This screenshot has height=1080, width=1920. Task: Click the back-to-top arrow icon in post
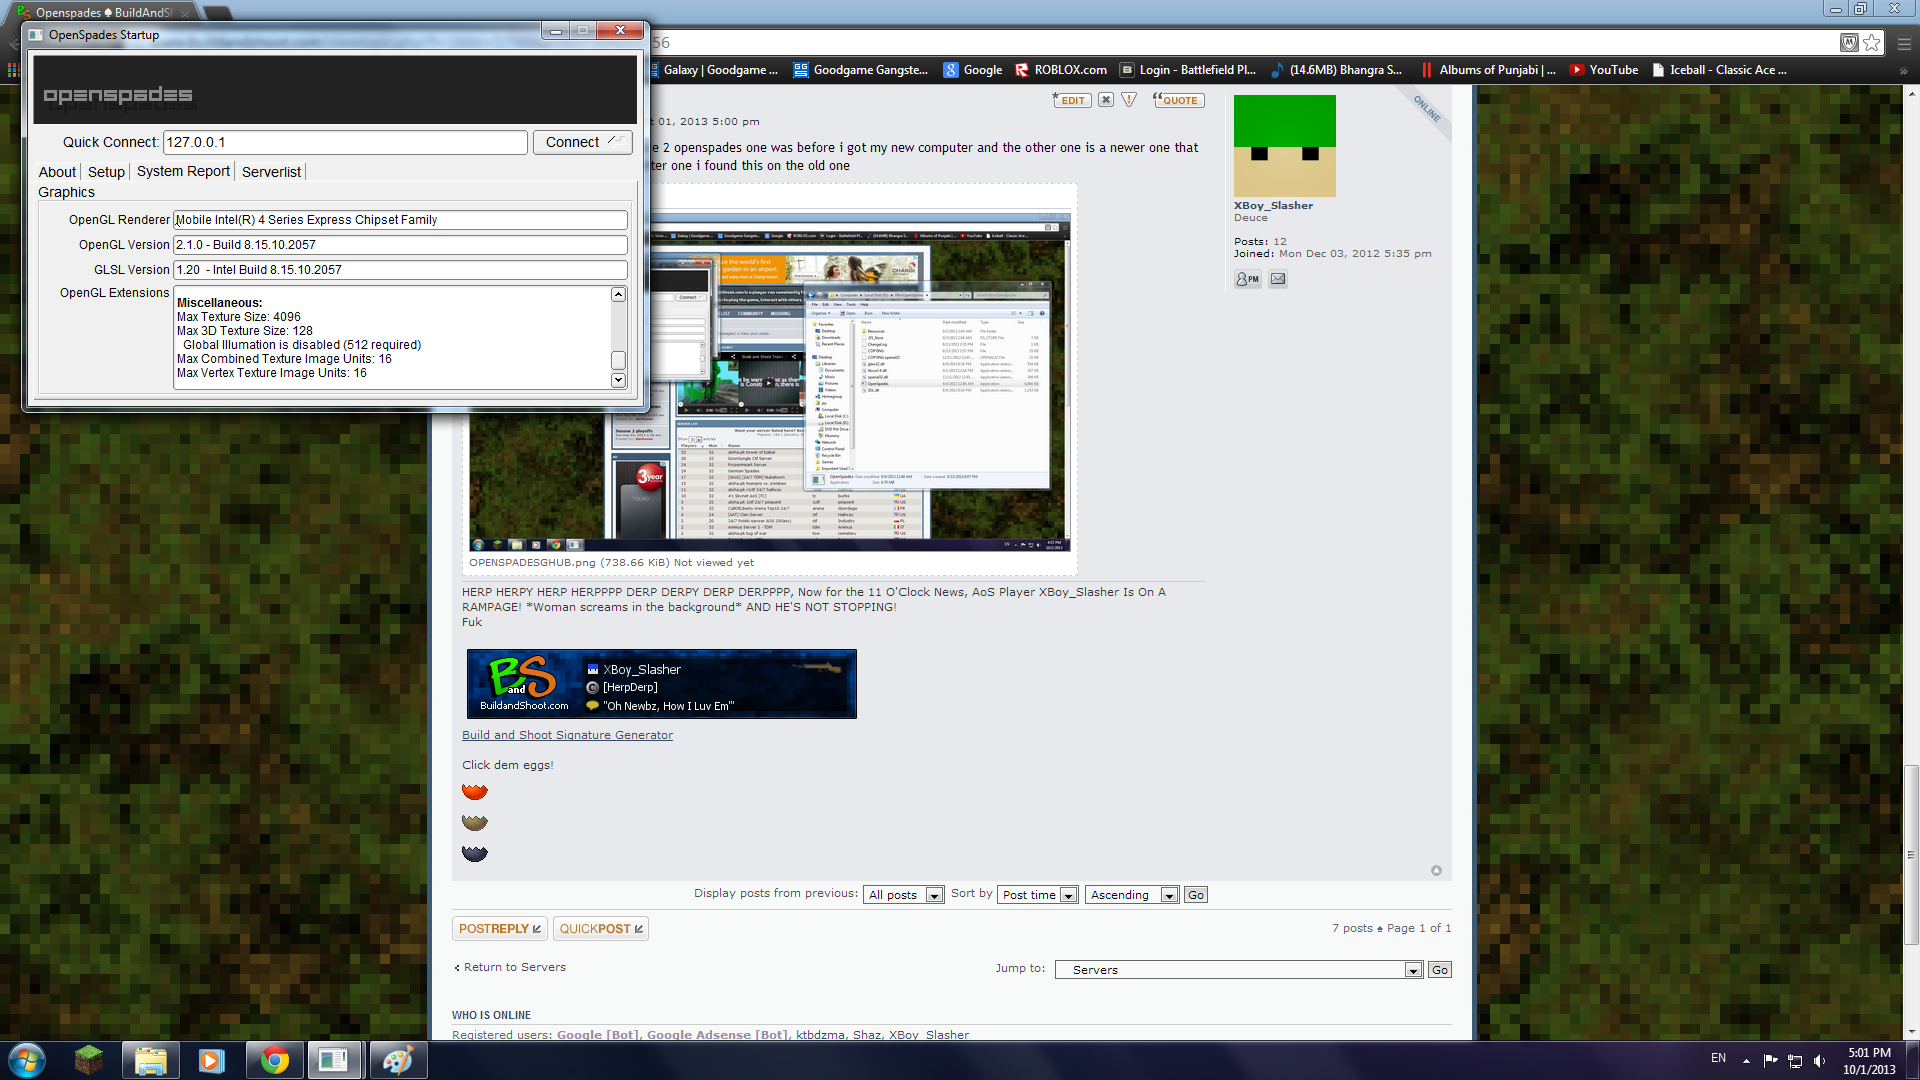(1436, 871)
